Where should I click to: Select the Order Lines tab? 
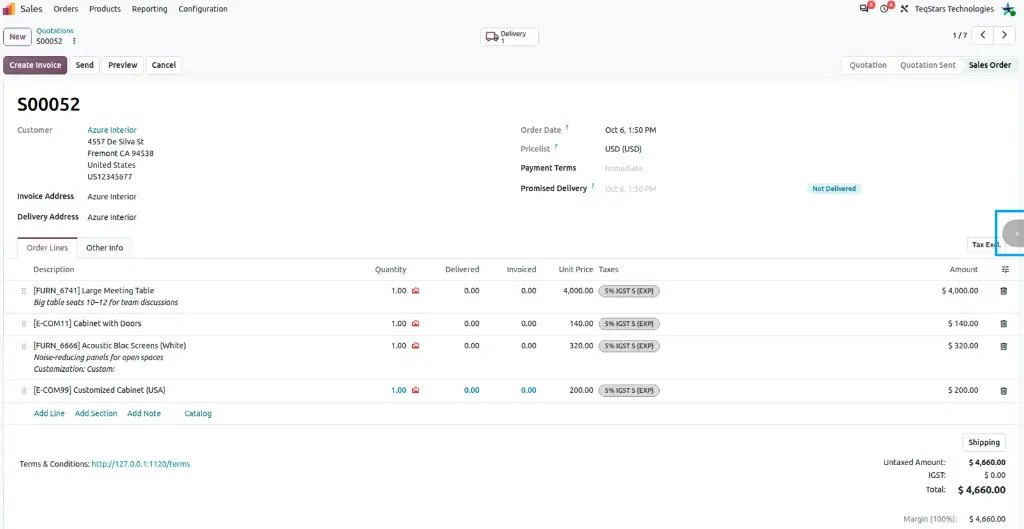pos(47,248)
